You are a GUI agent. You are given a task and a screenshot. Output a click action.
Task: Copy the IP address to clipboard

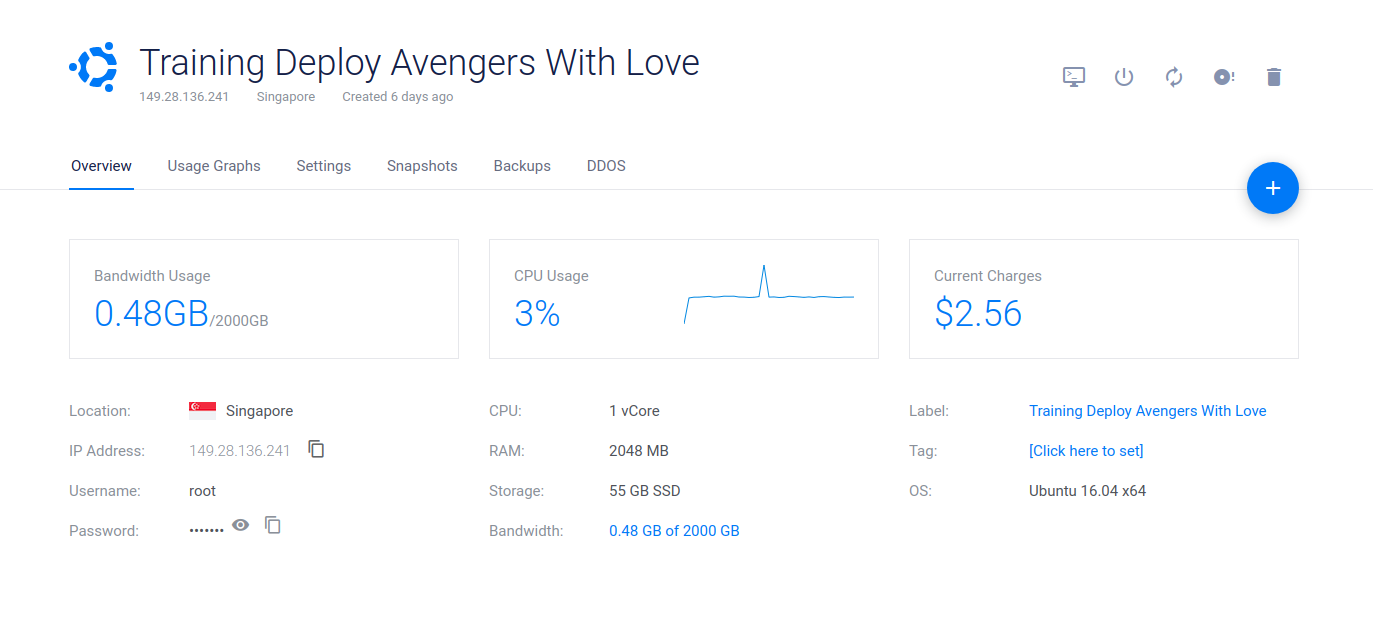317,449
